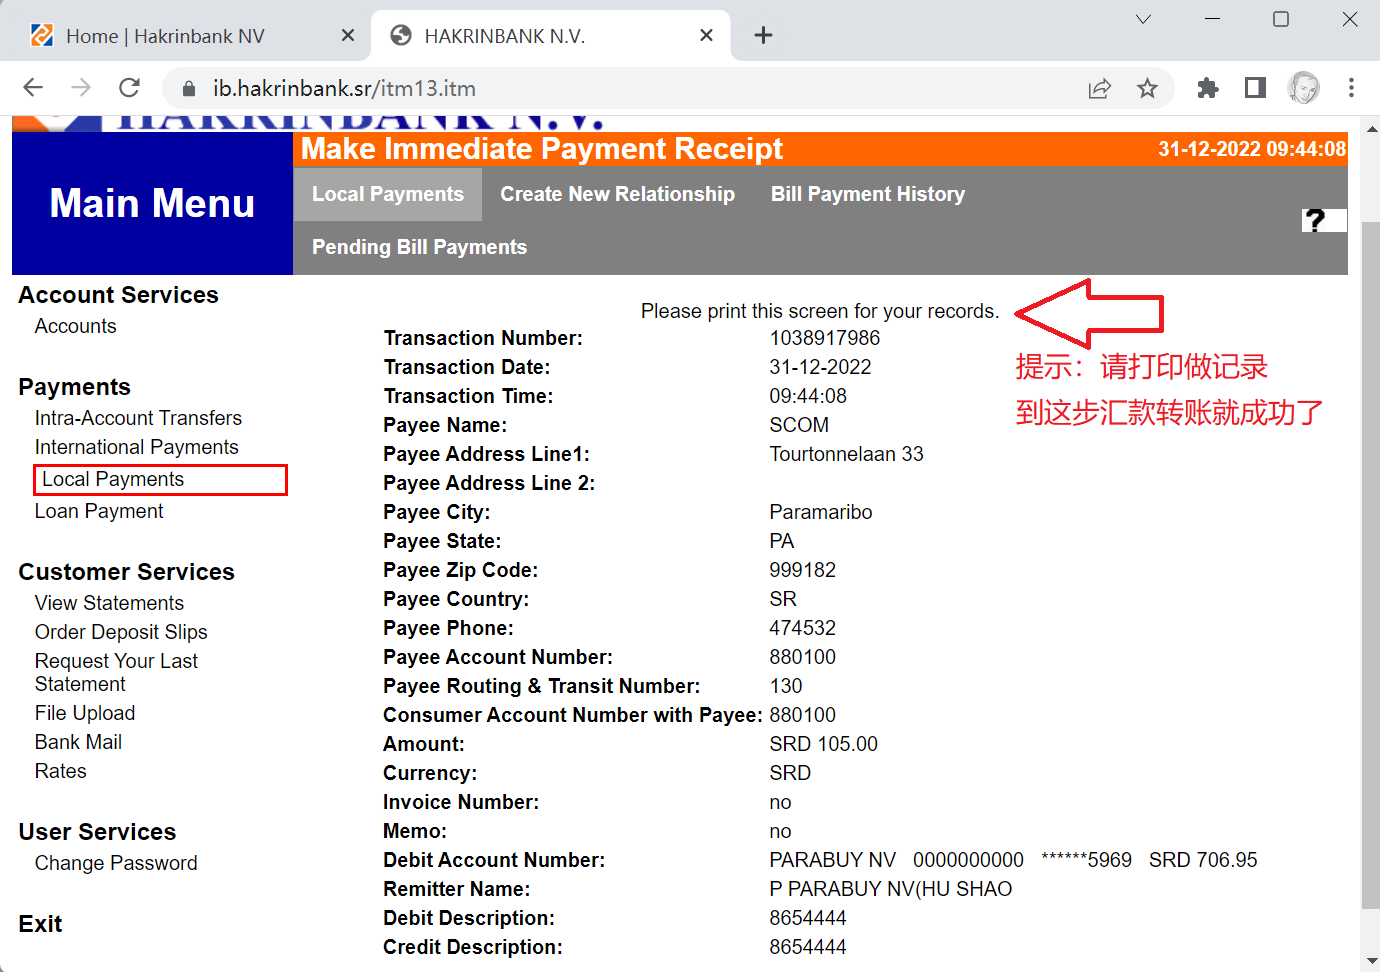Click the help question mark icon
1380x972 pixels.
point(1315,220)
